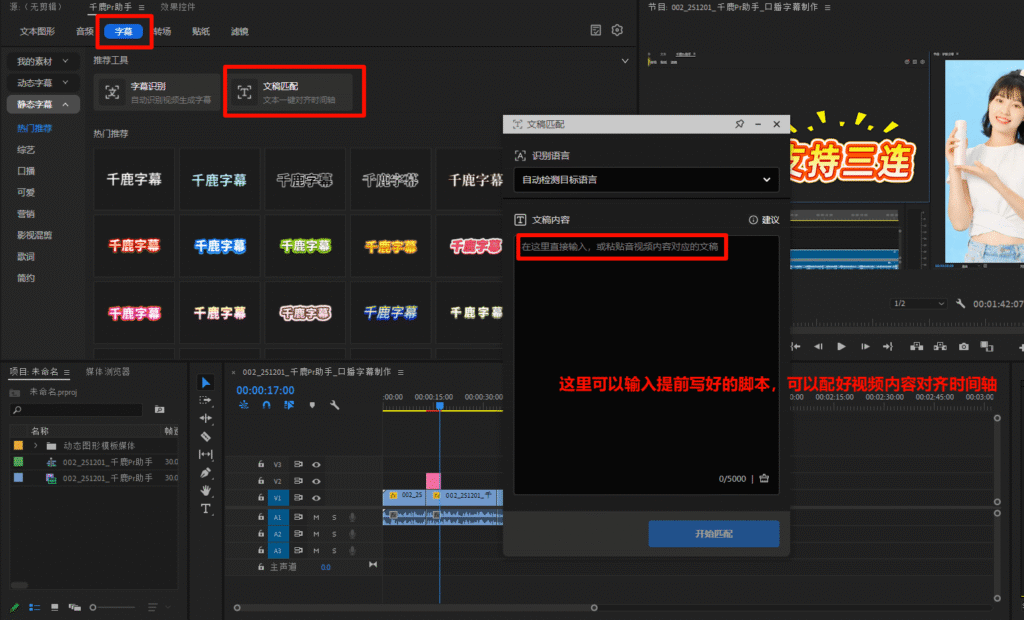The image size is (1024, 620).
Task: Switch project panel to list view
Action: pyautogui.click(x=34, y=607)
